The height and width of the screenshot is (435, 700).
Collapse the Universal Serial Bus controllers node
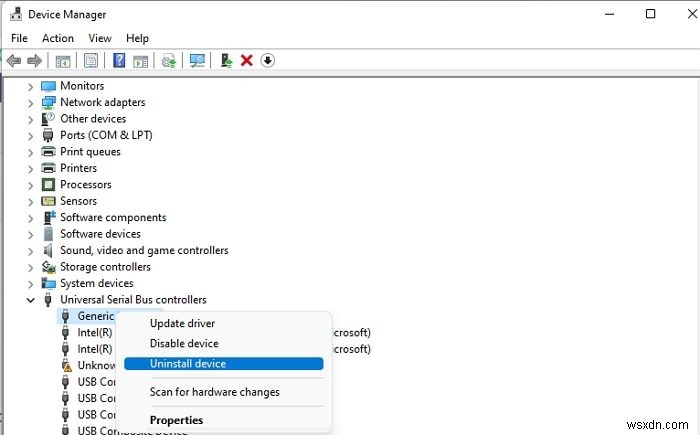click(30, 300)
